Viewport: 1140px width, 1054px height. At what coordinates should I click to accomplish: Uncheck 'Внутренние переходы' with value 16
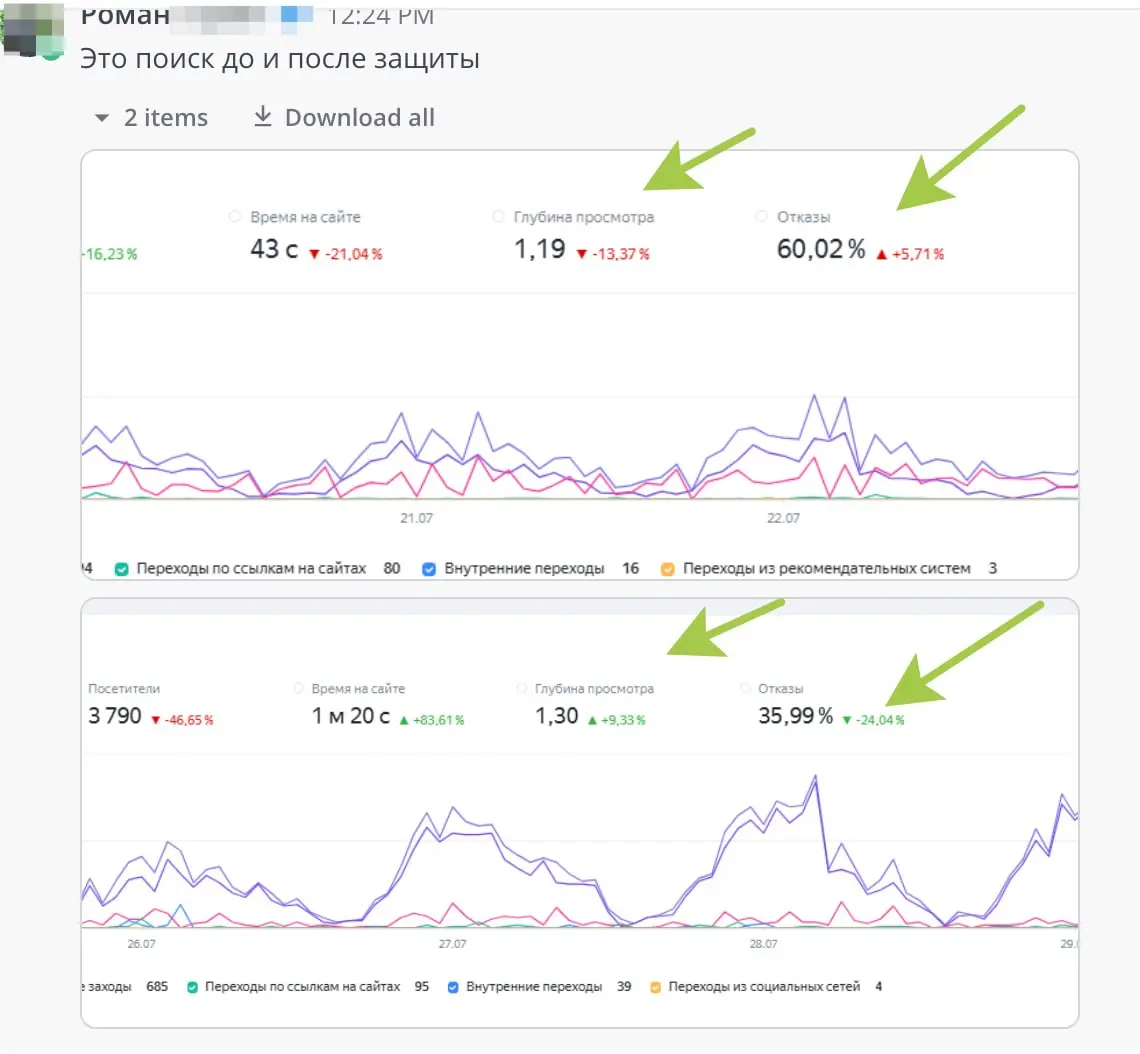click(429, 569)
